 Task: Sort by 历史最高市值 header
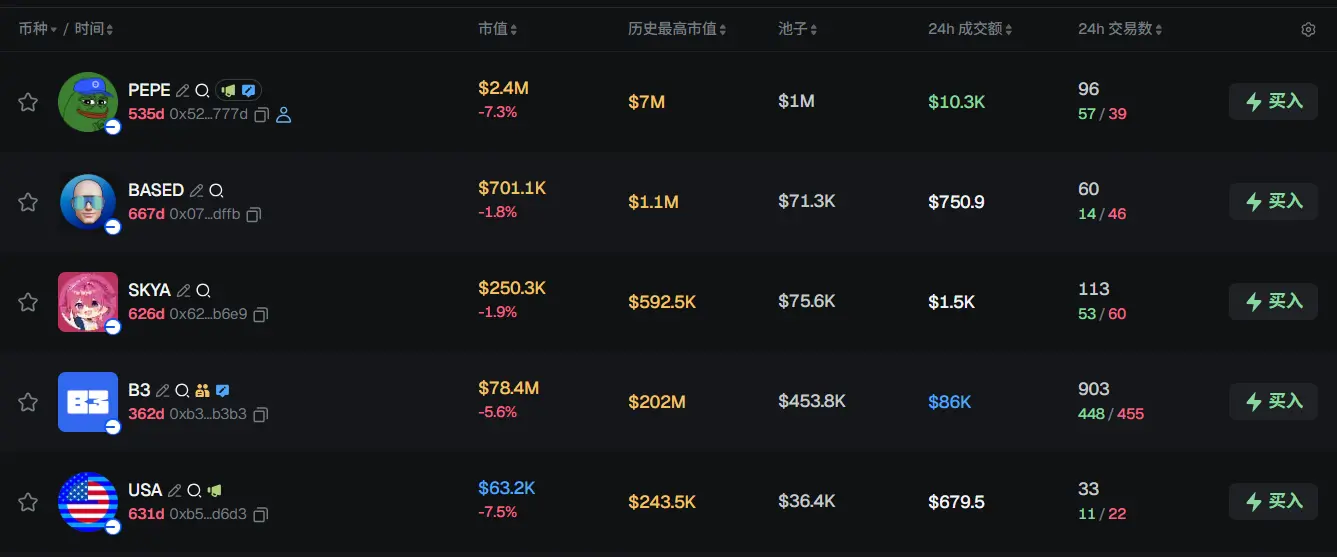coord(677,30)
